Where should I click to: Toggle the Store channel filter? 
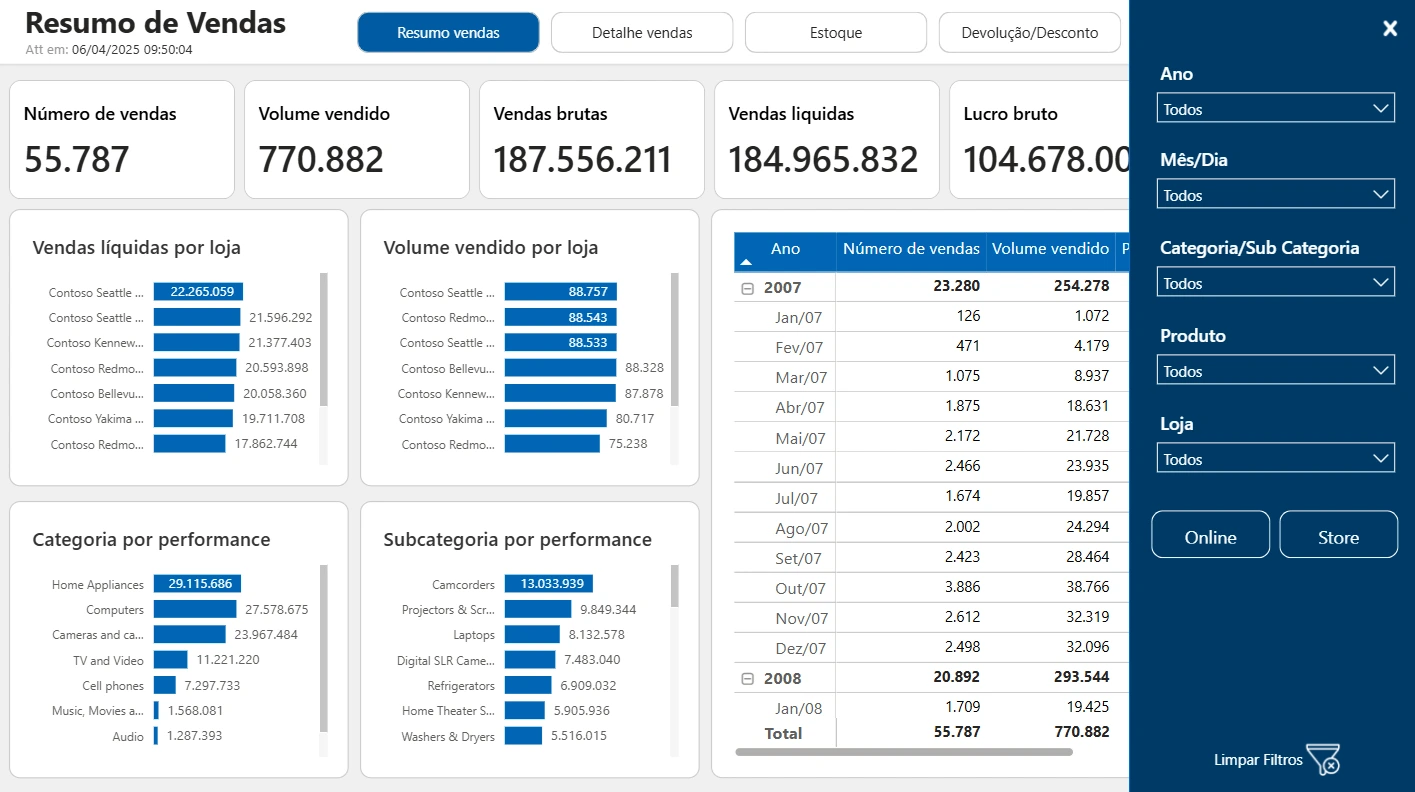(x=1338, y=535)
